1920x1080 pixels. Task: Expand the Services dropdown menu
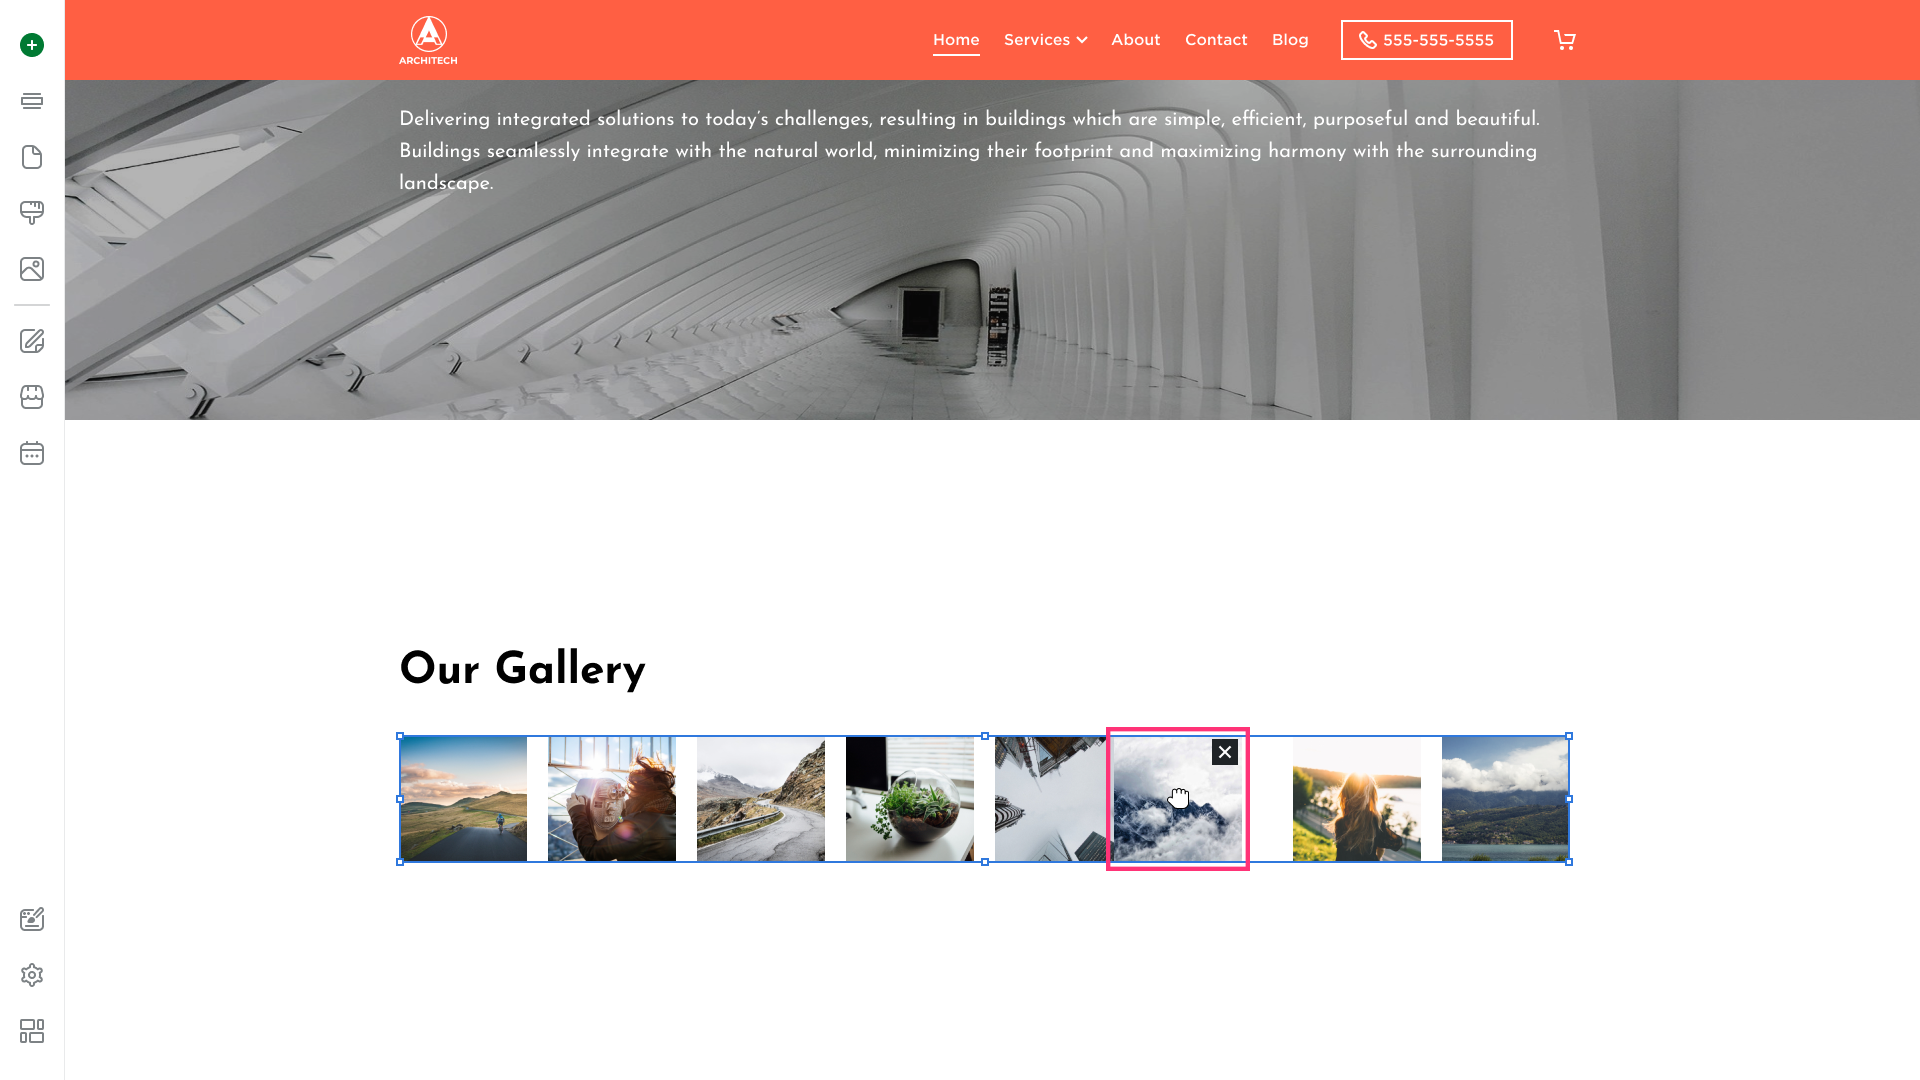[1045, 40]
